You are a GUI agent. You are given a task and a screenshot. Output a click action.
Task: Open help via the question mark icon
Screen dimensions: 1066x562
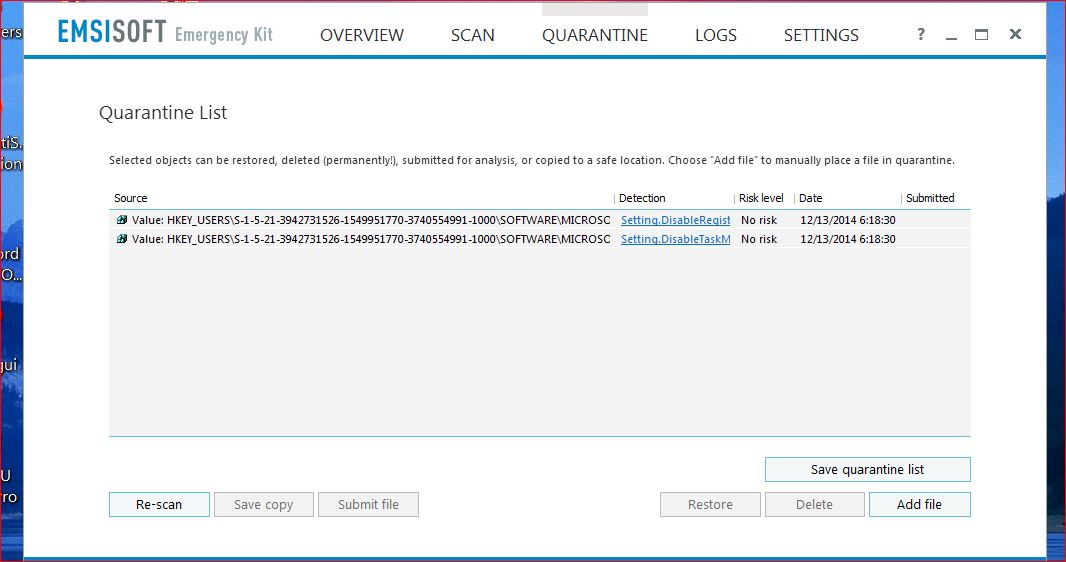[921, 34]
